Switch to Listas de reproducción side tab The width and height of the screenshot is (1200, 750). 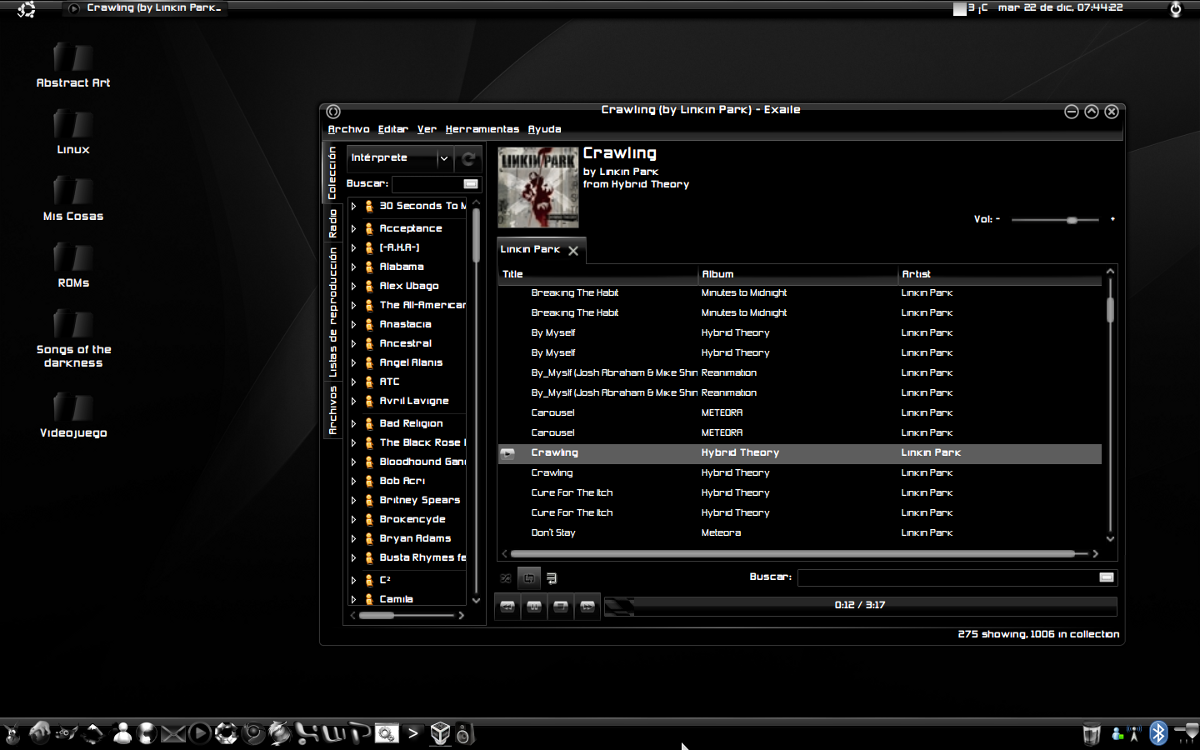[x=333, y=312]
